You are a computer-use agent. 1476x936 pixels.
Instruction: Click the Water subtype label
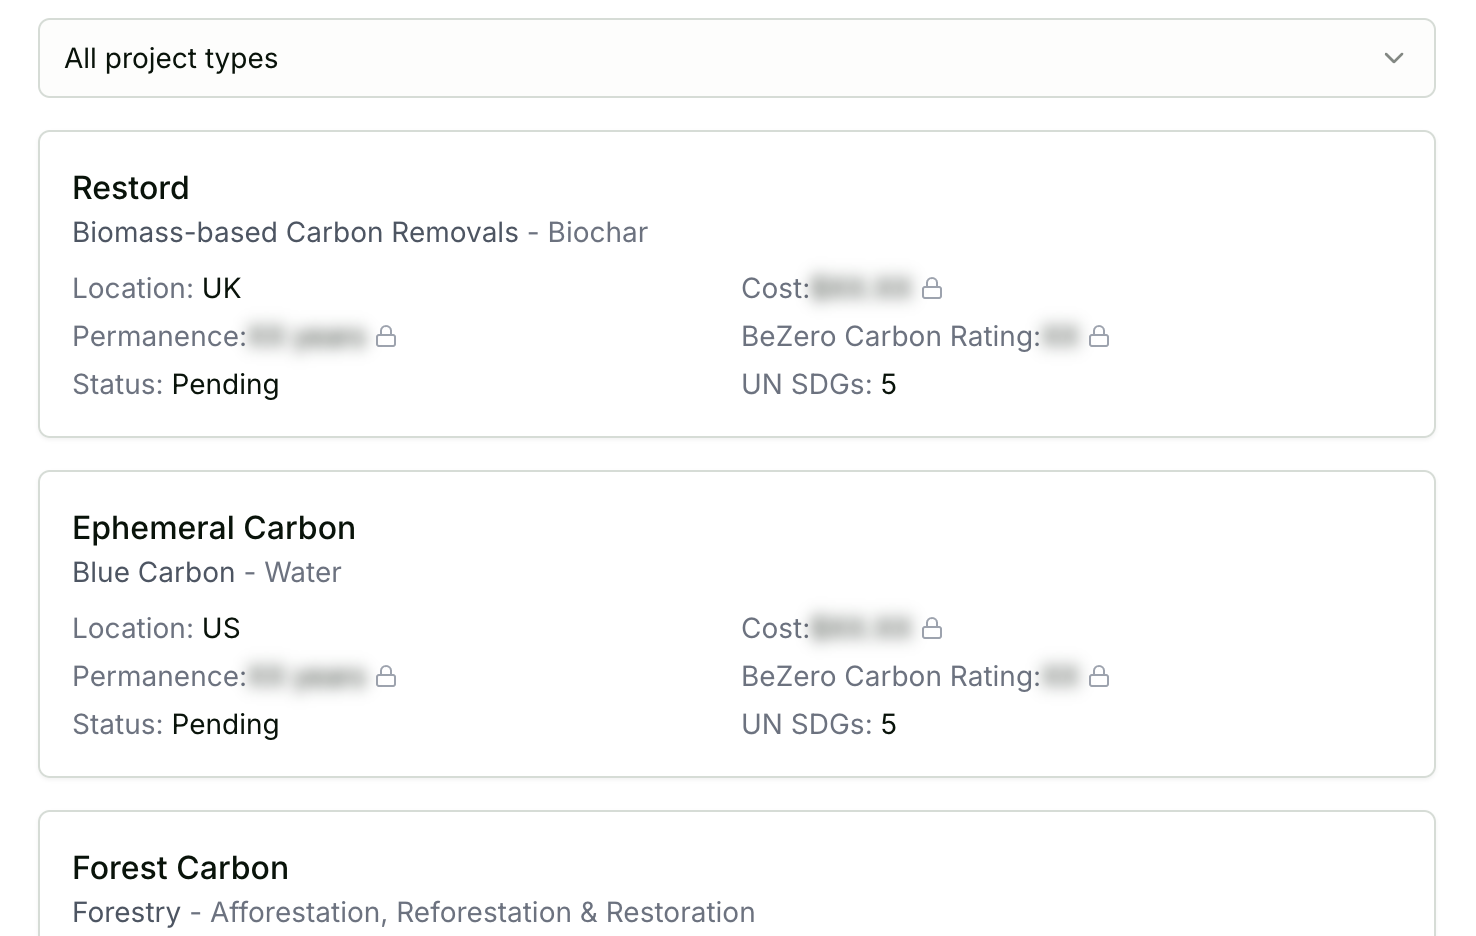(x=303, y=572)
